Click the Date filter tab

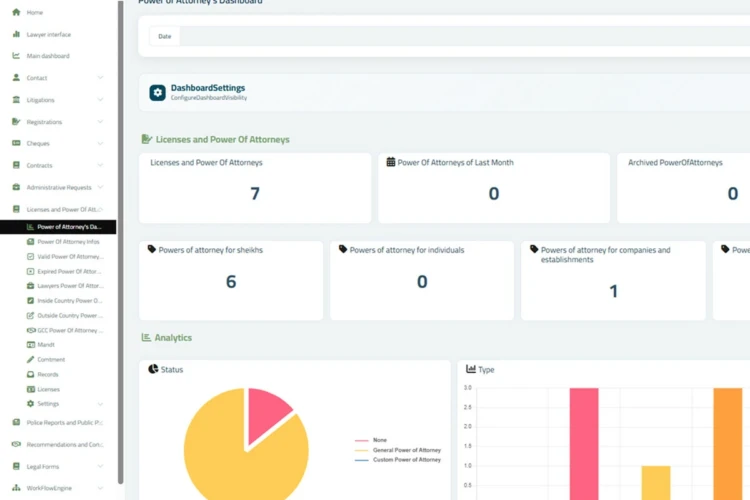point(165,36)
